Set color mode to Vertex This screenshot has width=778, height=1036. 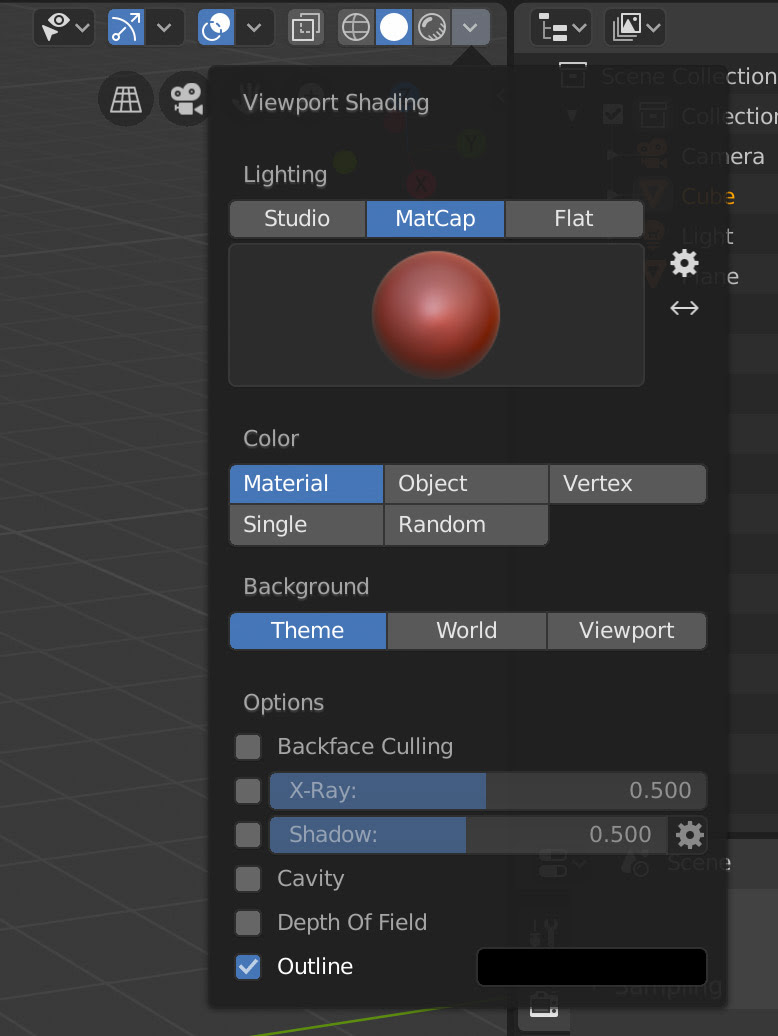pyautogui.click(x=628, y=484)
